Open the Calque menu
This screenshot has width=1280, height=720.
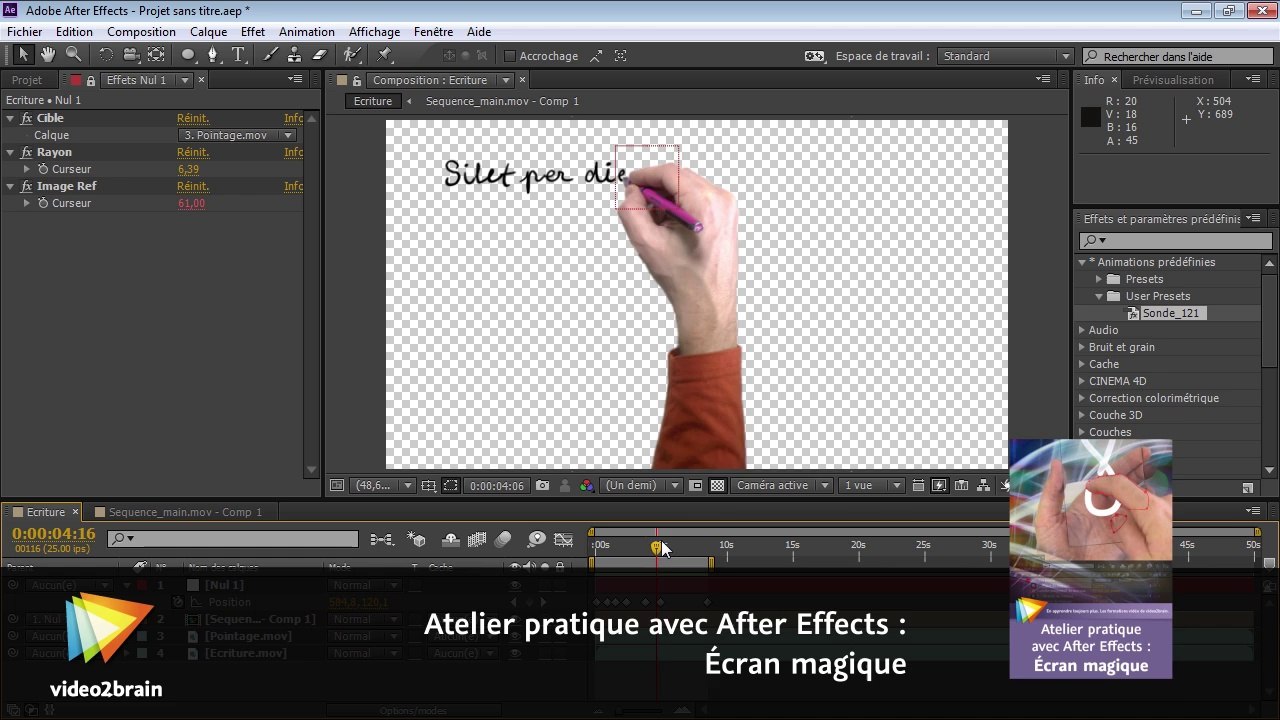tap(208, 32)
